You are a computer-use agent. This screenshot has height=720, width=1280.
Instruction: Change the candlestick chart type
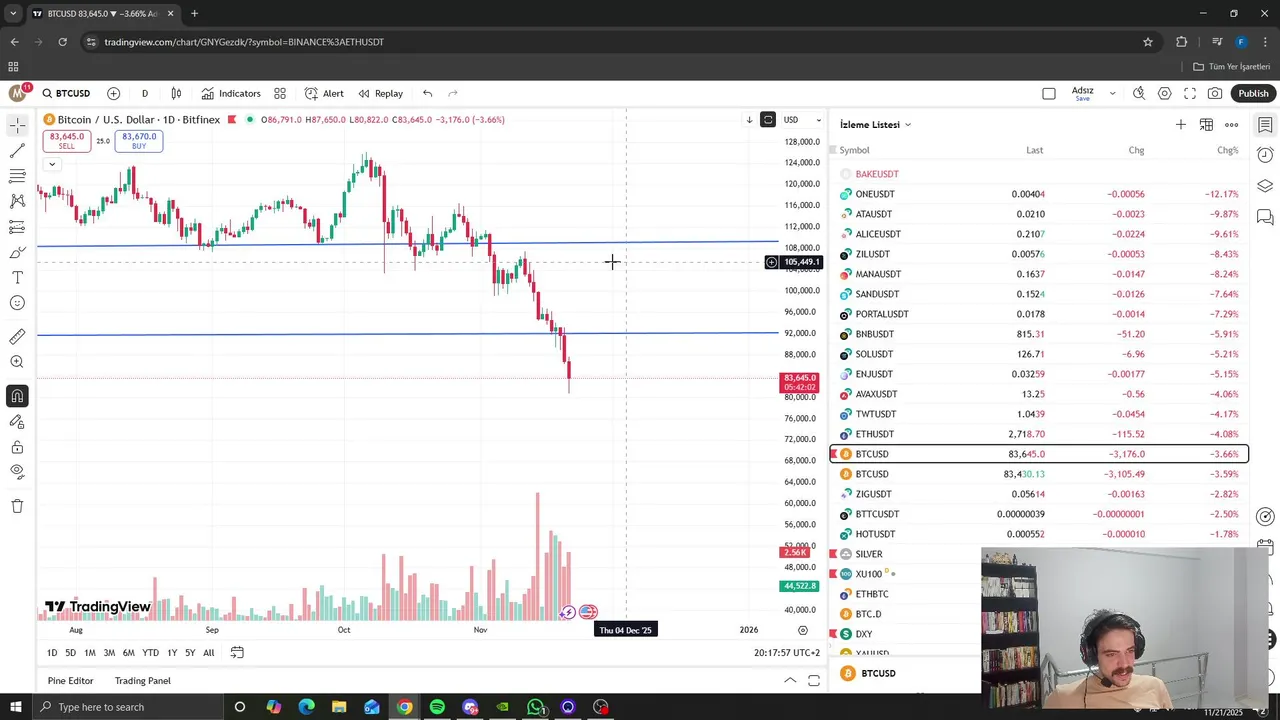[176, 93]
